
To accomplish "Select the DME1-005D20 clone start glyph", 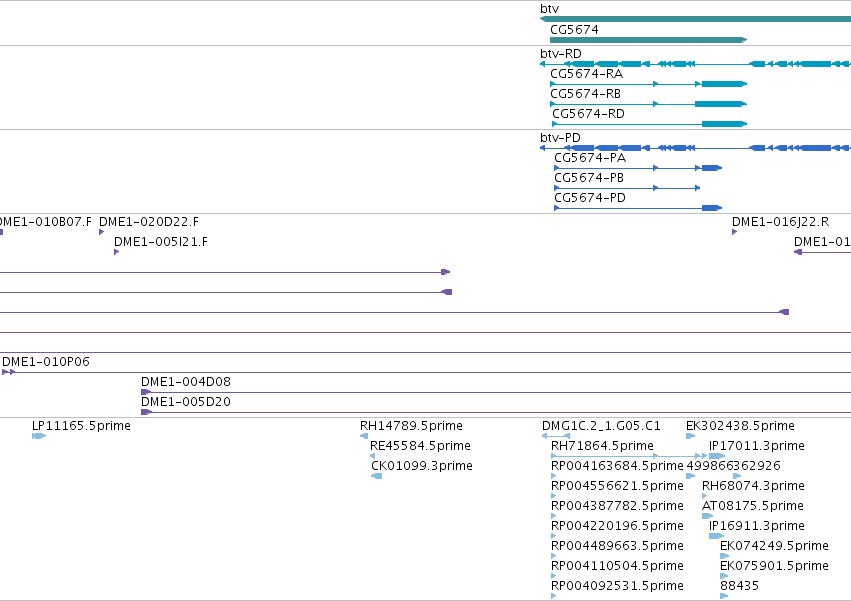I will [x=147, y=413].
